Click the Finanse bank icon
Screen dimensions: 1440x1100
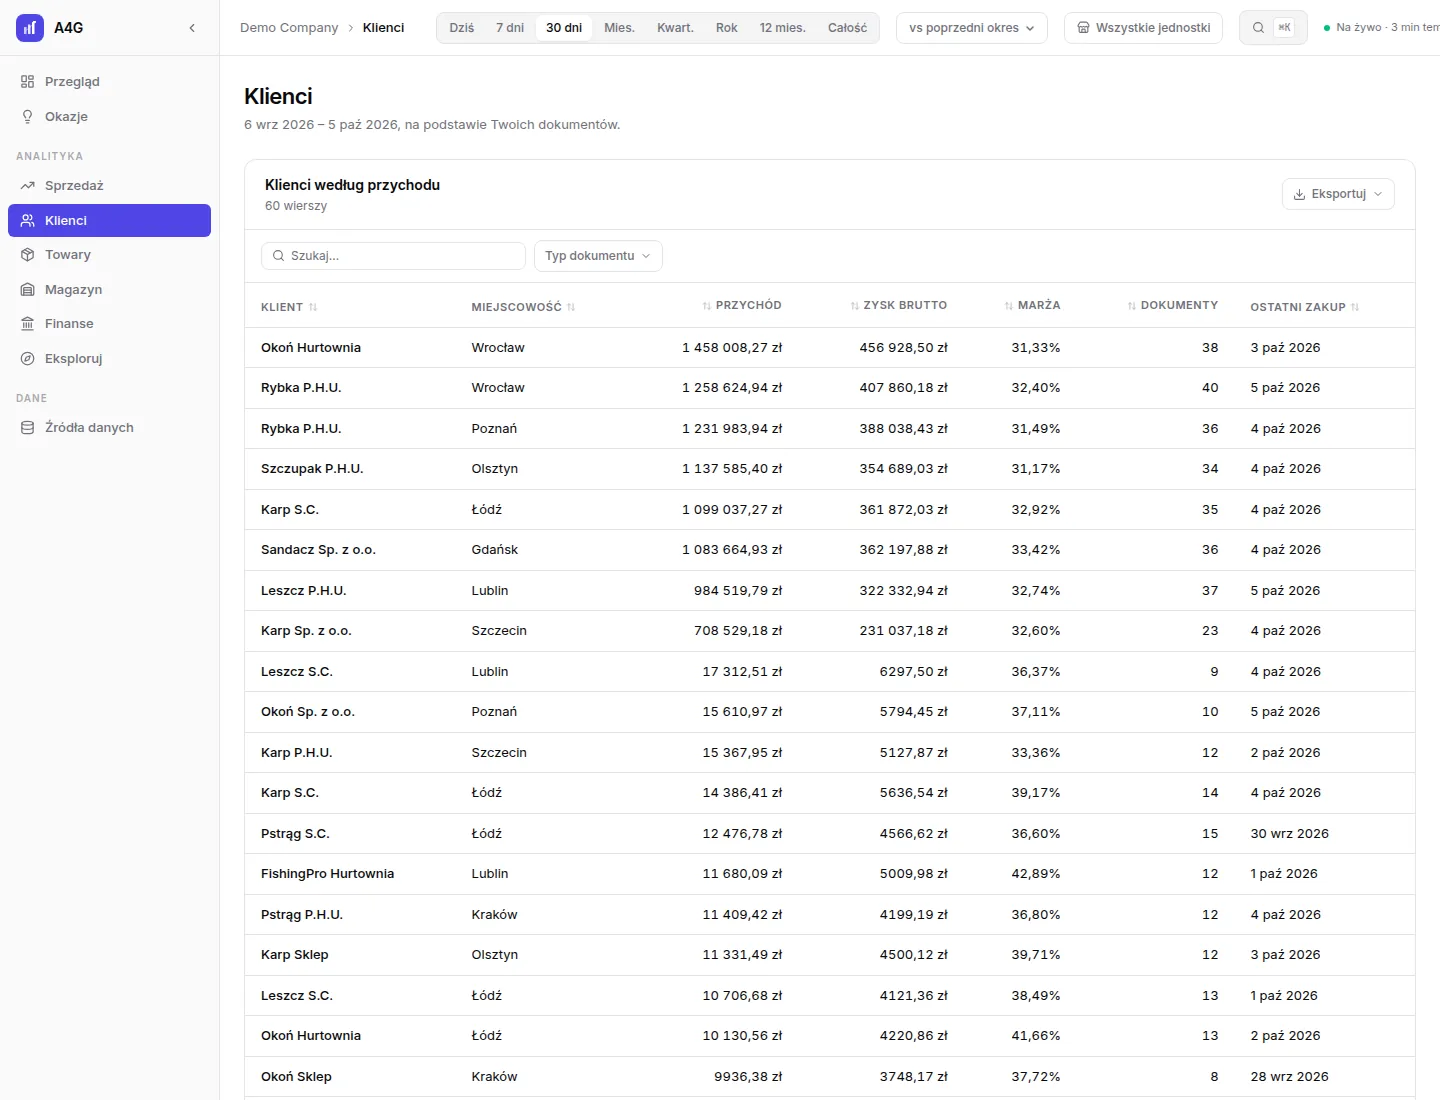tap(28, 324)
